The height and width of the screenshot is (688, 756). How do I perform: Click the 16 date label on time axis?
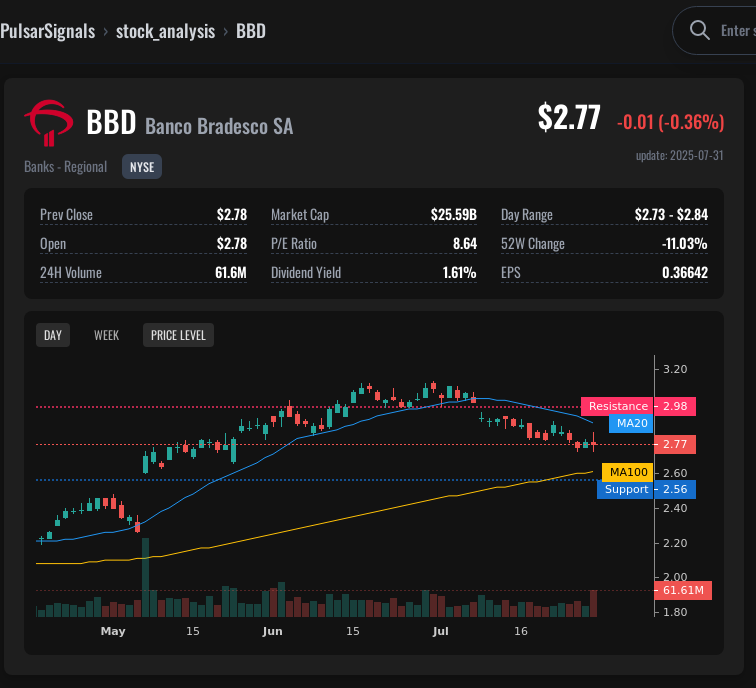[521, 631]
